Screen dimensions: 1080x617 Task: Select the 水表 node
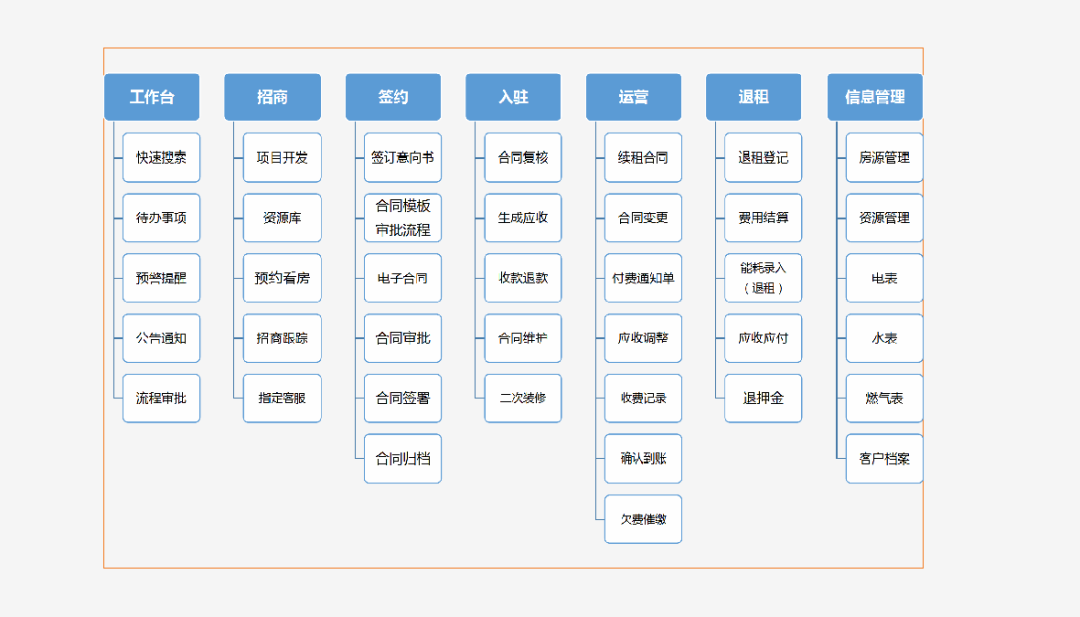click(884, 338)
